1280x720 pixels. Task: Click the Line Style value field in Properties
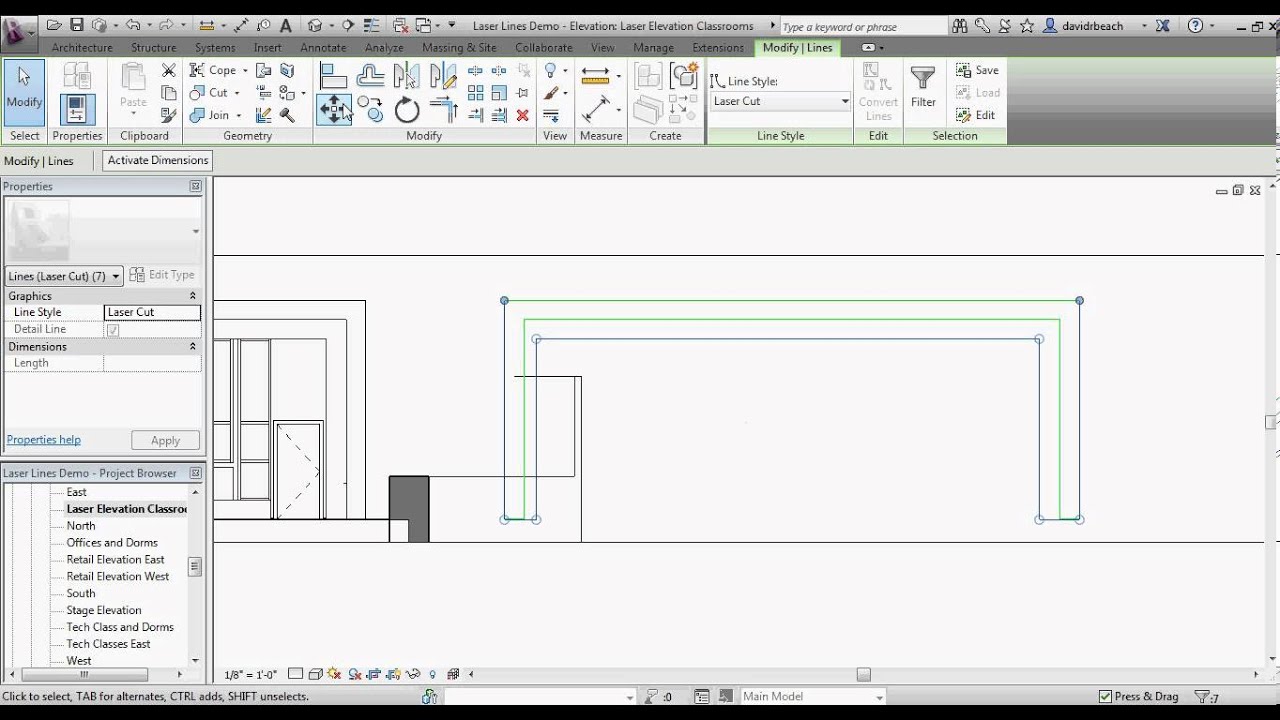pyautogui.click(x=152, y=312)
